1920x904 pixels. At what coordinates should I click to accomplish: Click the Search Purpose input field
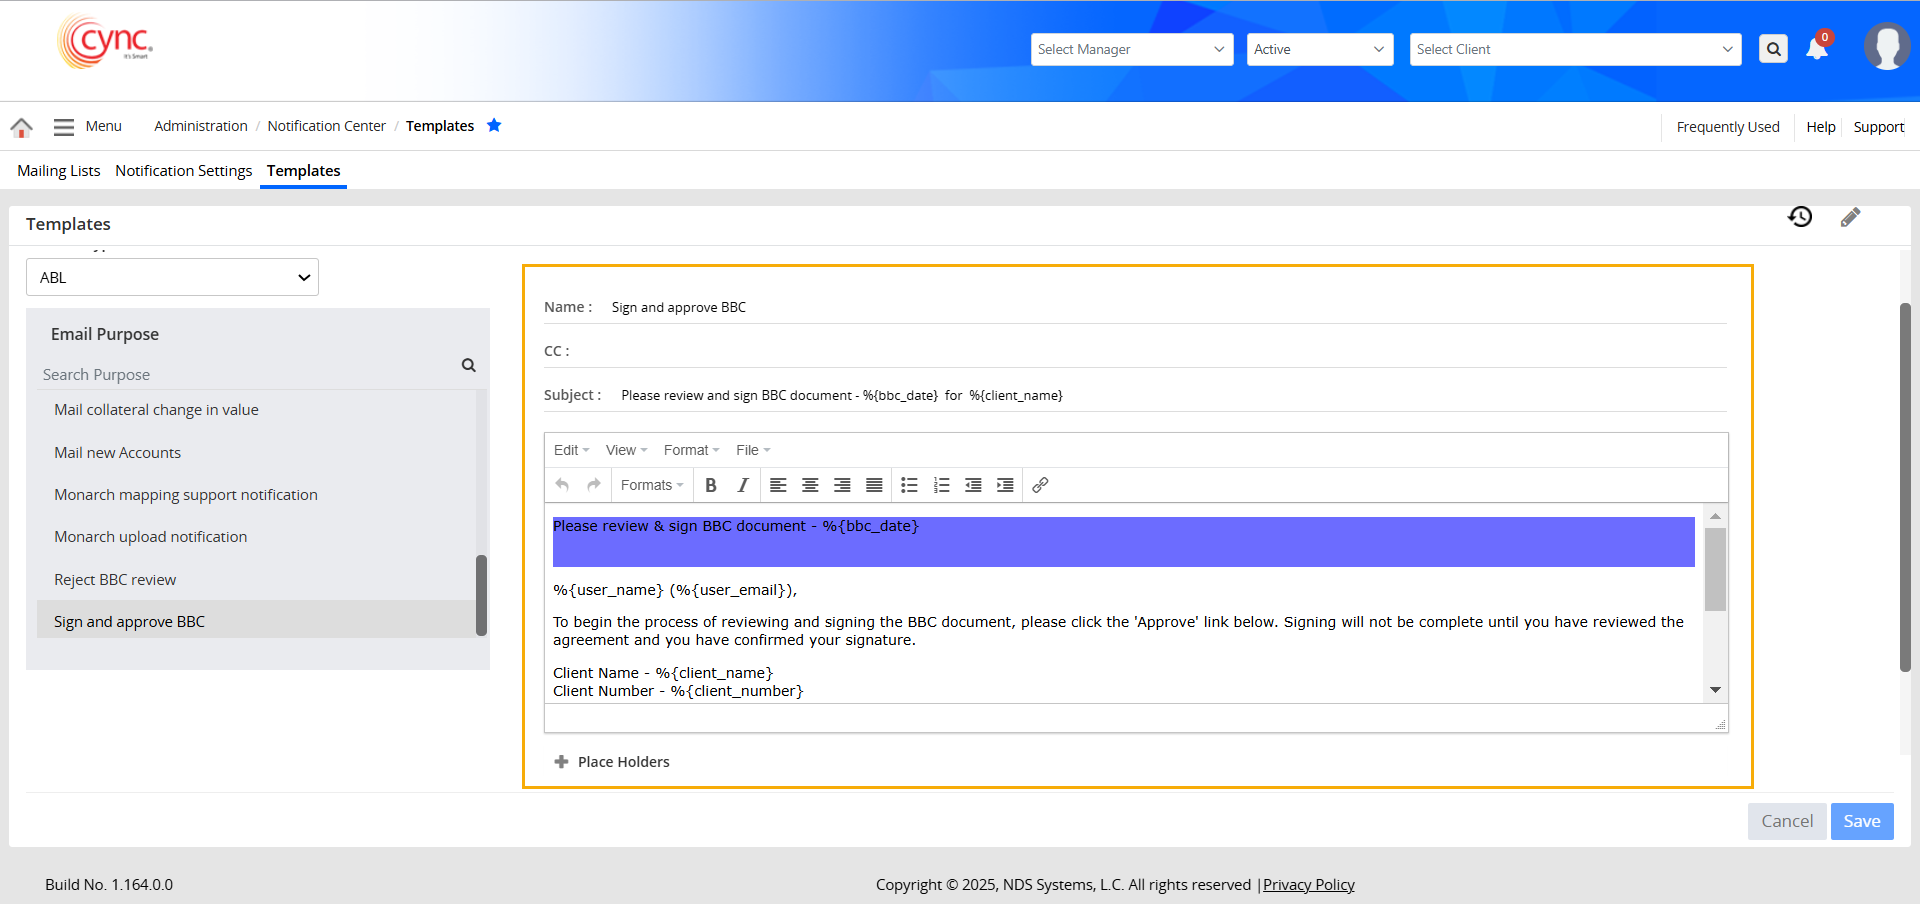pyautogui.click(x=245, y=374)
